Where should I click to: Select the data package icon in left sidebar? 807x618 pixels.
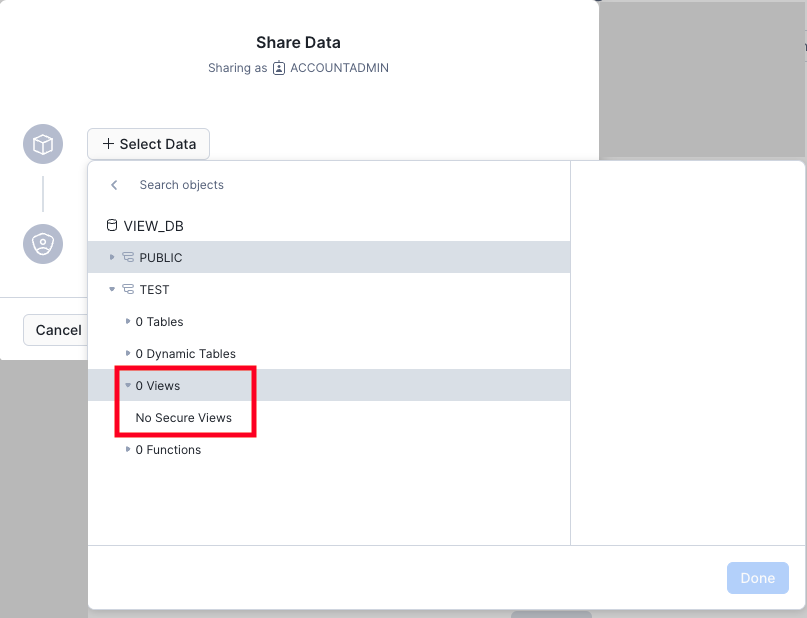(x=42, y=144)
